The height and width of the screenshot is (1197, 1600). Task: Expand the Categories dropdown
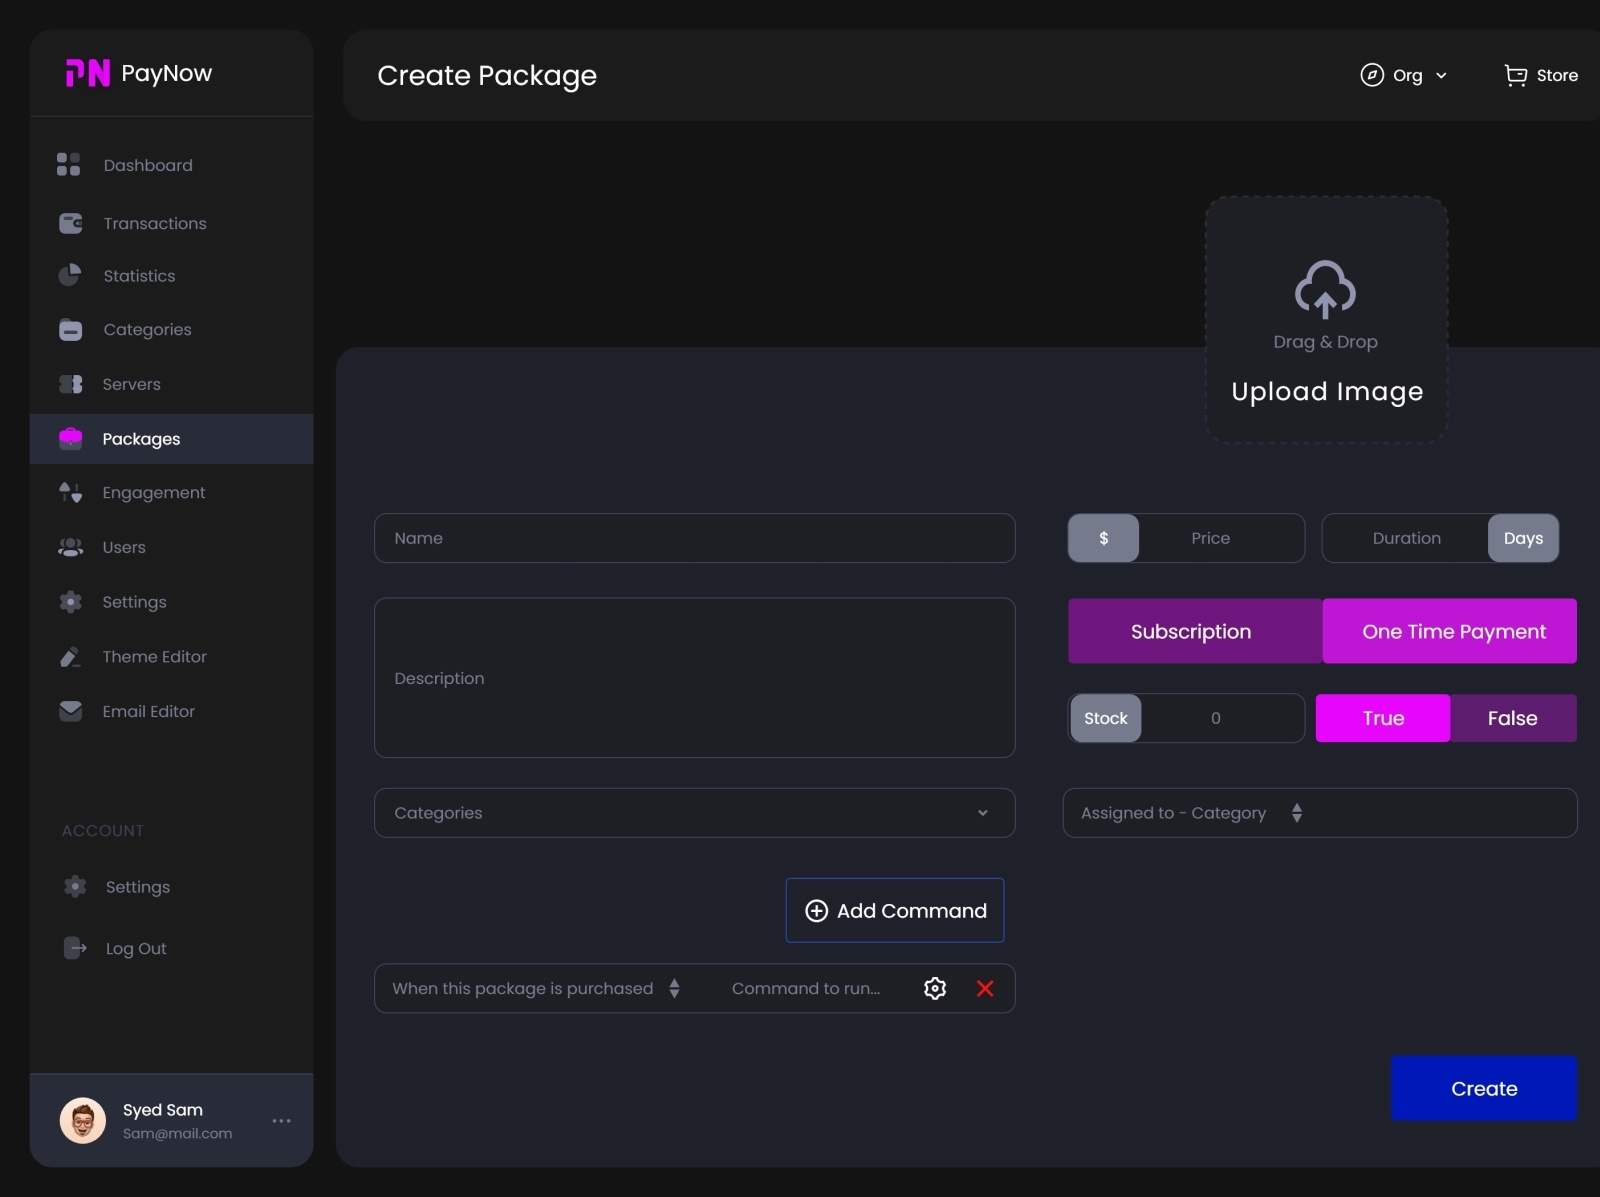[694, 813]
